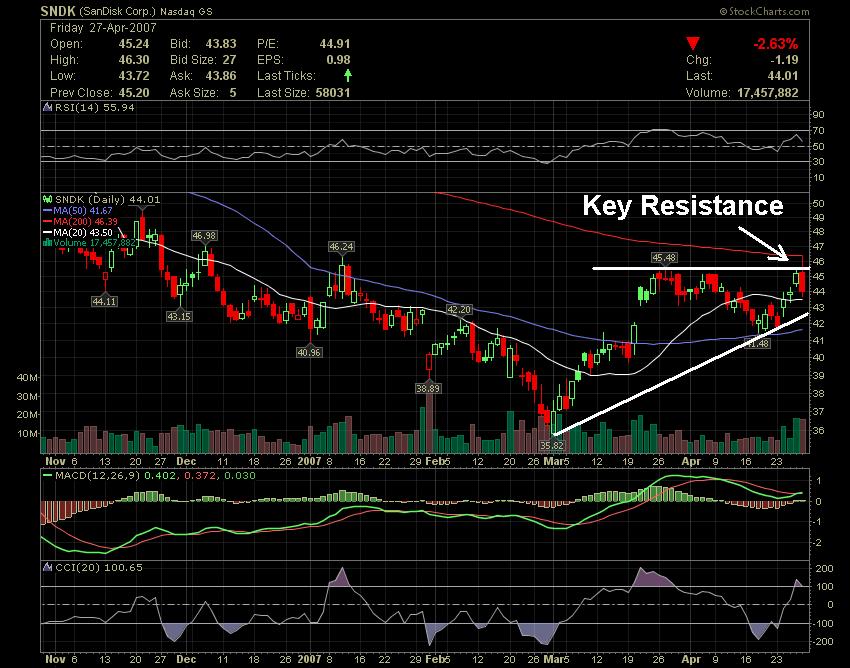
Task: Click the red down-triangle change indicator
Action: point(693,43)
